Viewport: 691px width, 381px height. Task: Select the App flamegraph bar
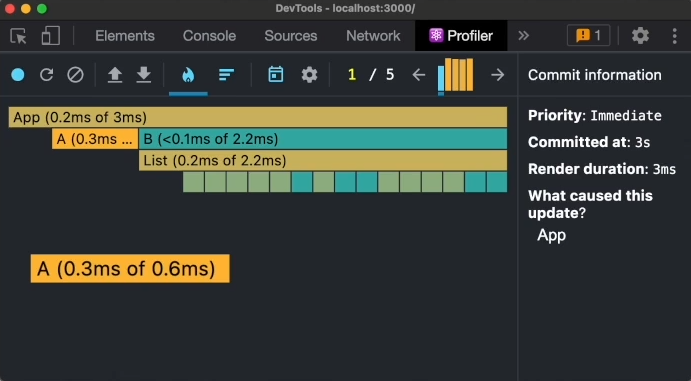258,117
